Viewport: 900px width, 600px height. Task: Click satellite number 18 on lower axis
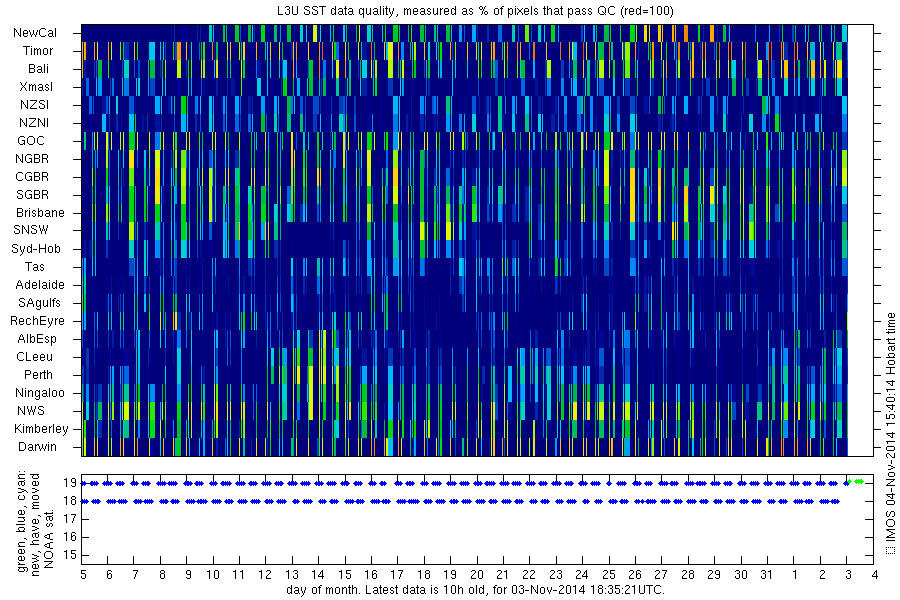point(70,501)
